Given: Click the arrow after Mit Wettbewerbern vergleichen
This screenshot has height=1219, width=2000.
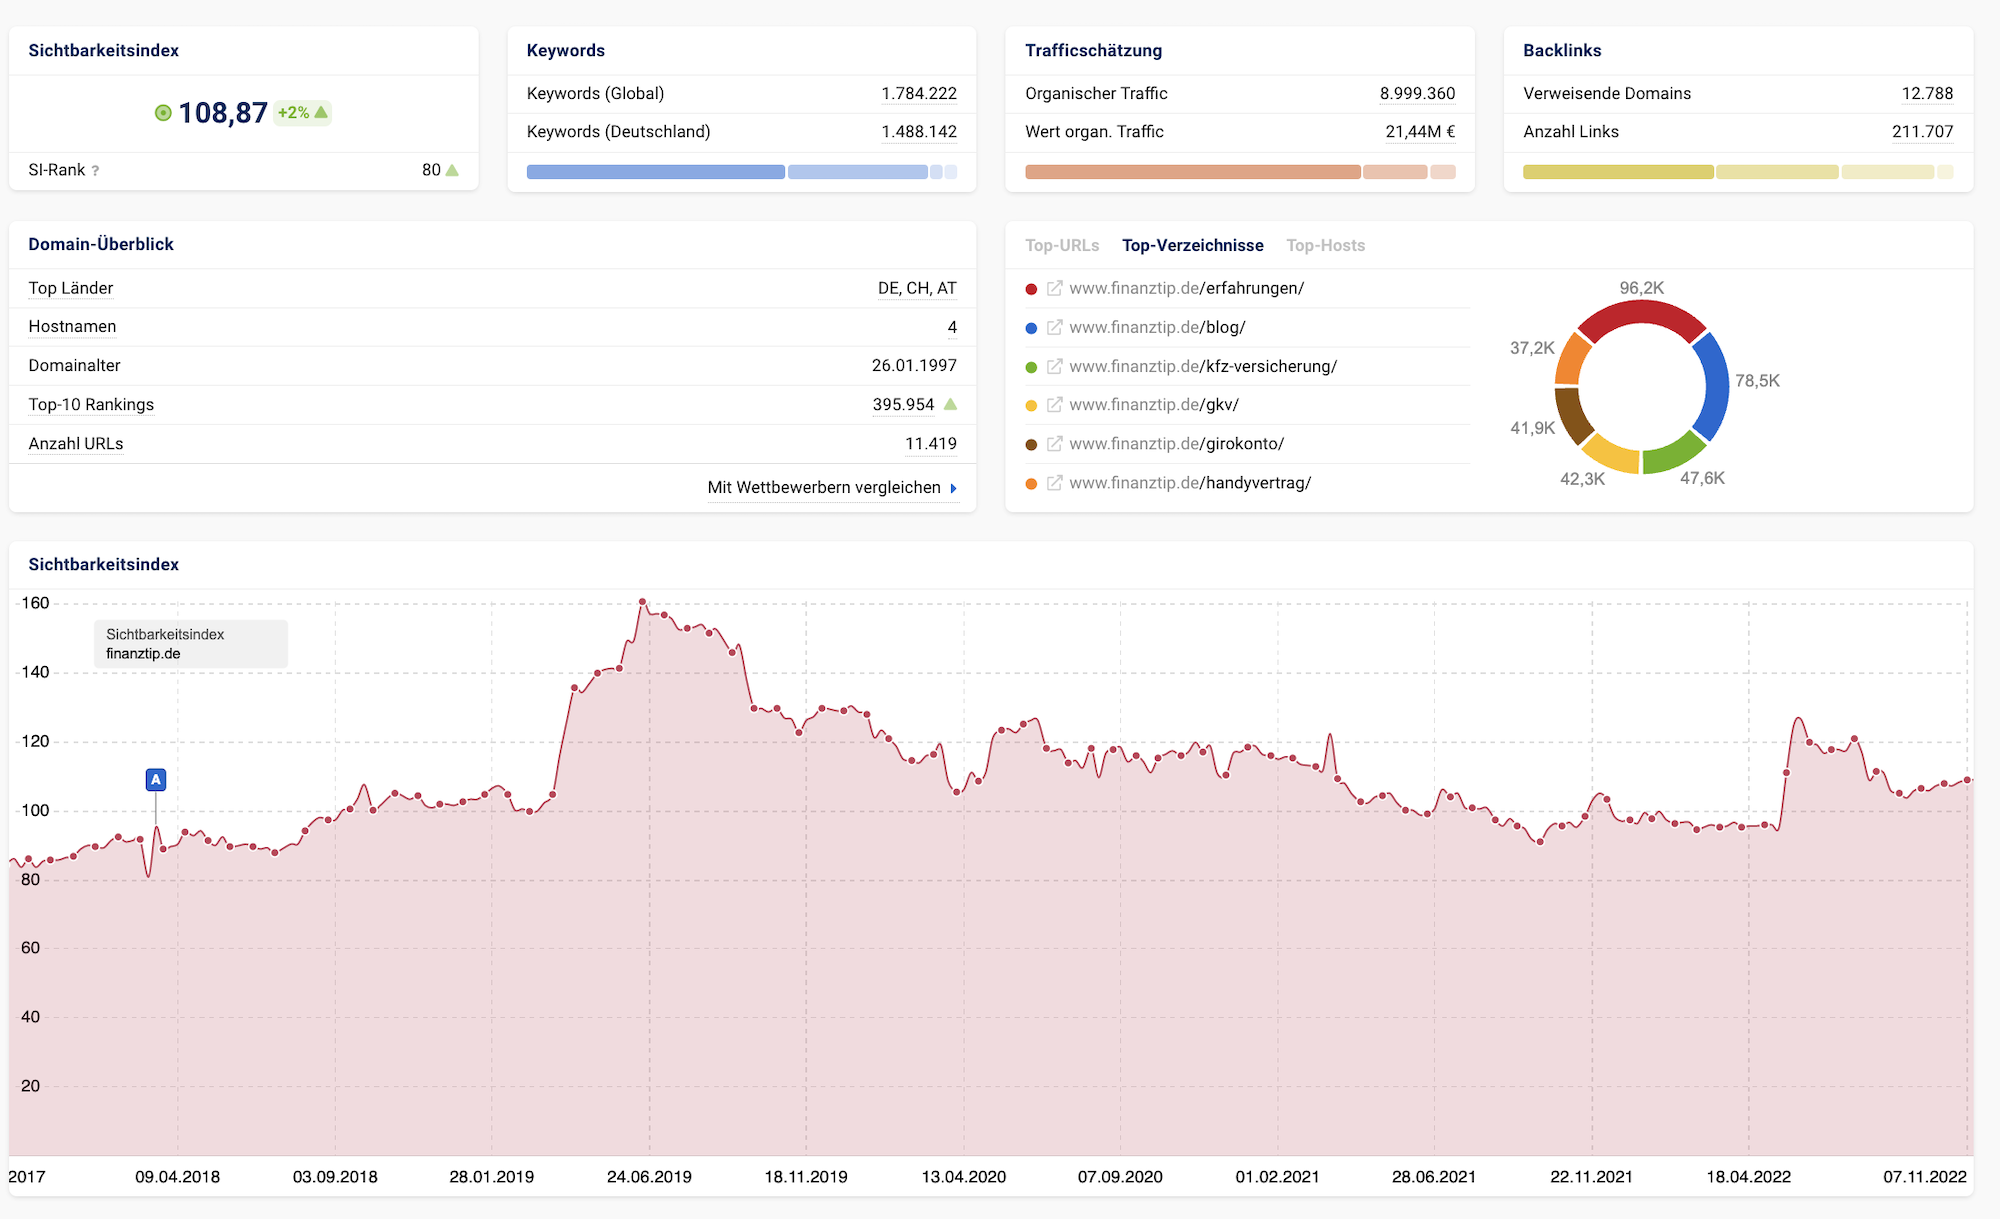Looking at the screenshot, I should click(x=953, y=488).
